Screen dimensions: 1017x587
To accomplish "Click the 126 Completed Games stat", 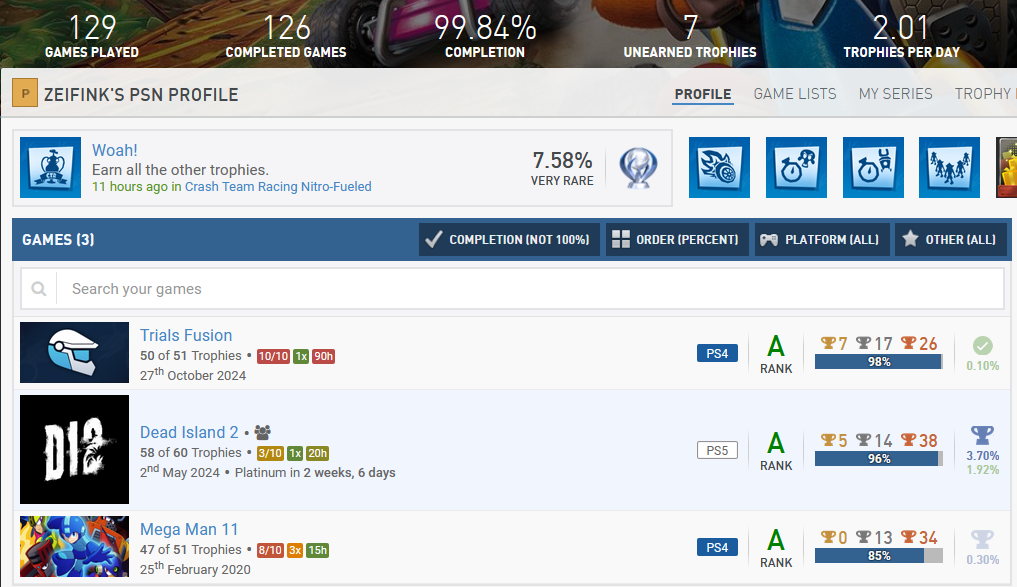I will (286, 37).
